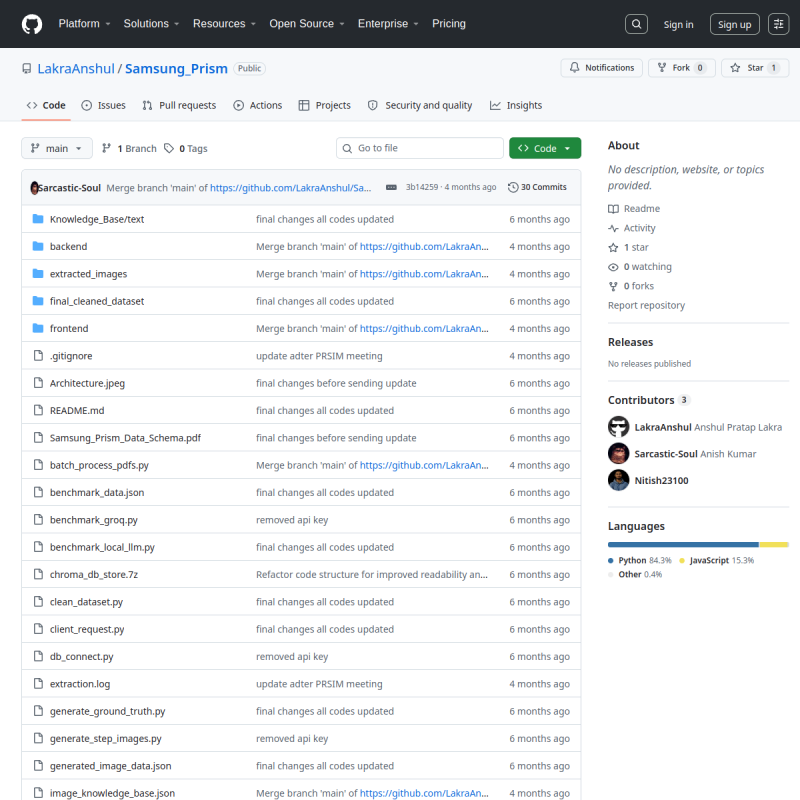Screen dimensions: 800x800
Task: Focus the Go to file search field
Action: click(420, 148)
